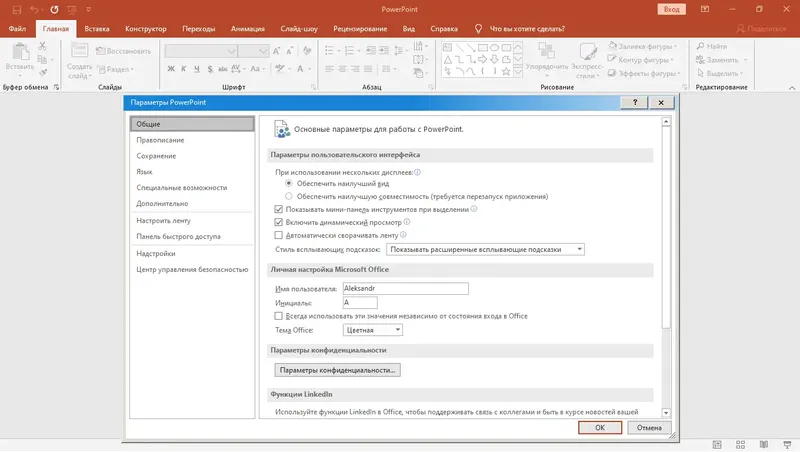The width and height of the screenshot is (800, 452).
Task: Toggle Underline (Ч) formatting
Action: tap(196, 69)
